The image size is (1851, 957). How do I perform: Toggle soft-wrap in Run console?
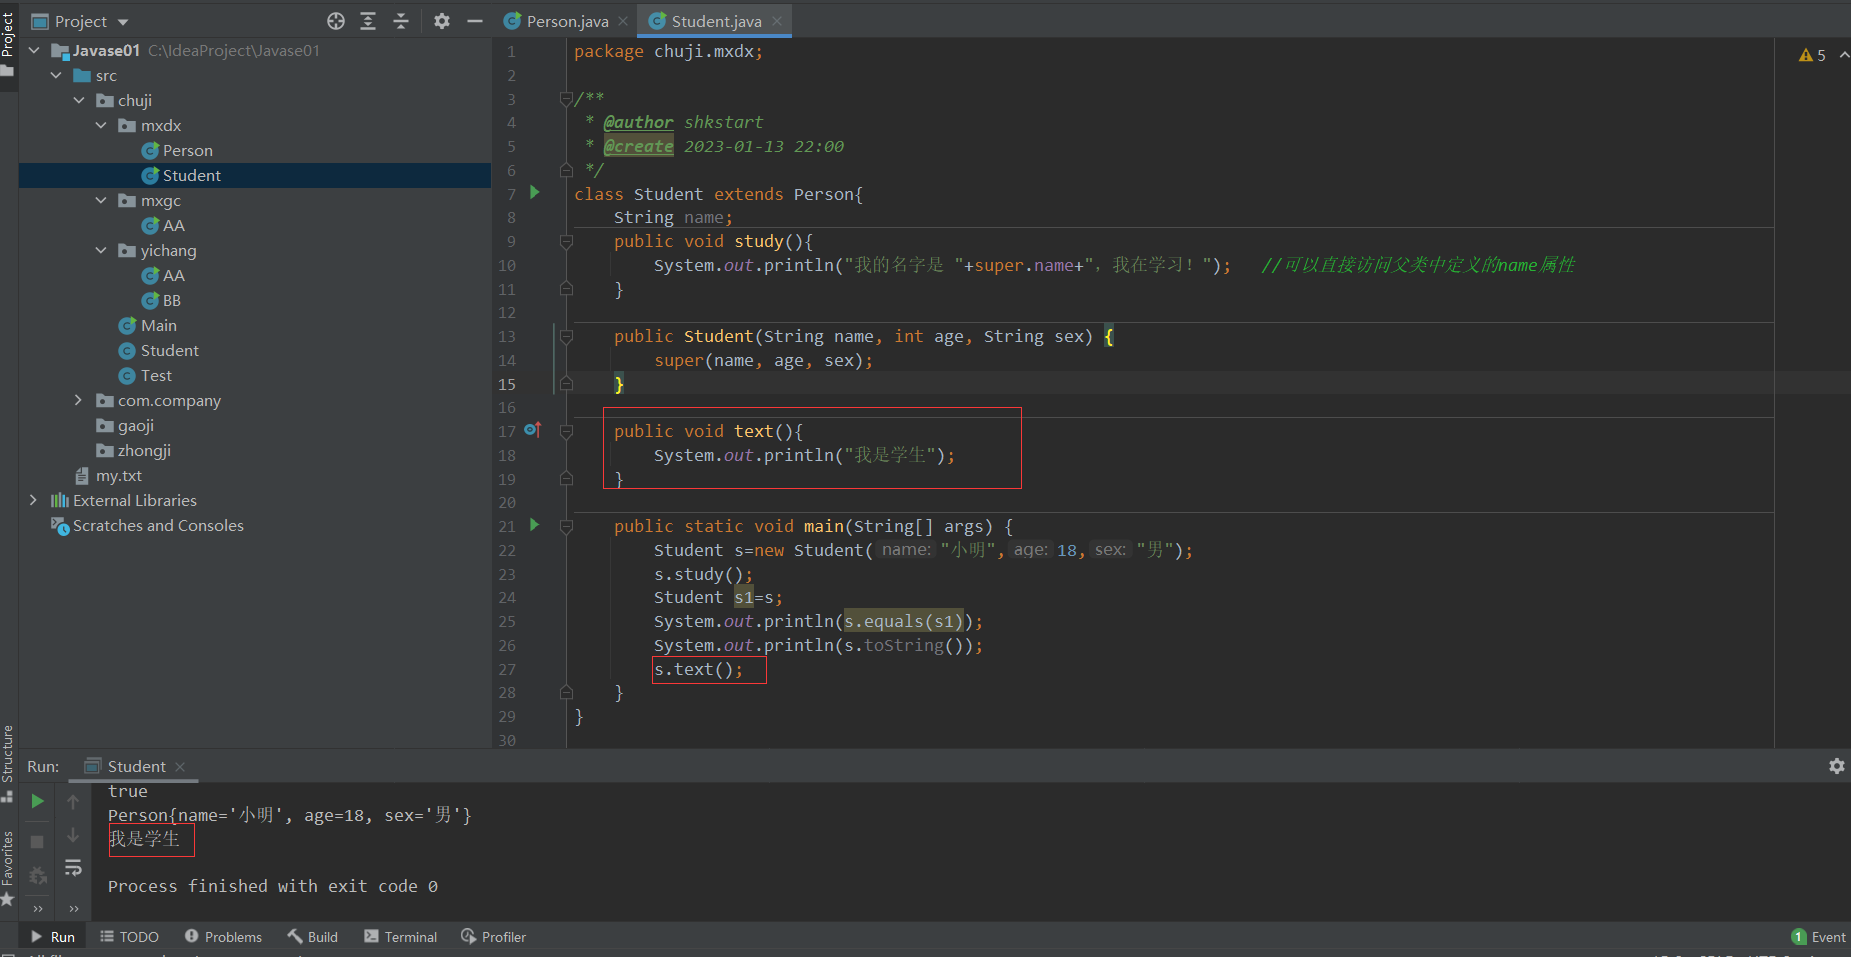[x=73, y=868]
